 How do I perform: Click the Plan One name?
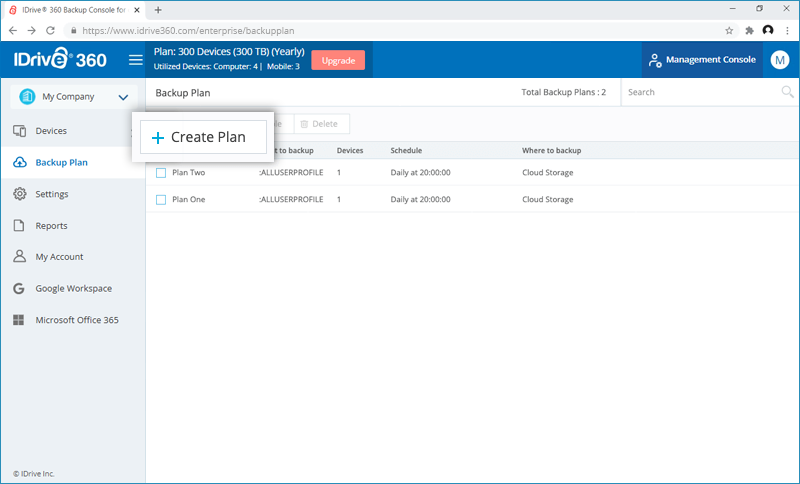point(188,199)
